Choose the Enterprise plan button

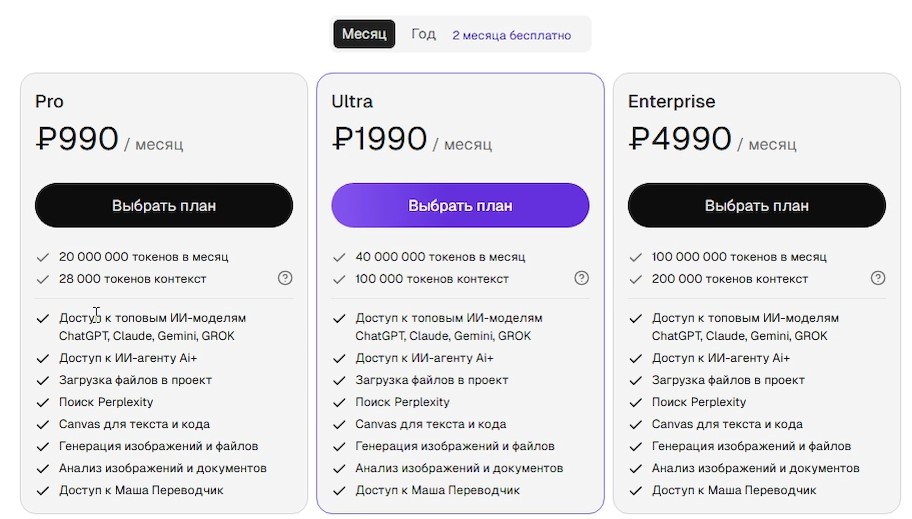[757, 205]
